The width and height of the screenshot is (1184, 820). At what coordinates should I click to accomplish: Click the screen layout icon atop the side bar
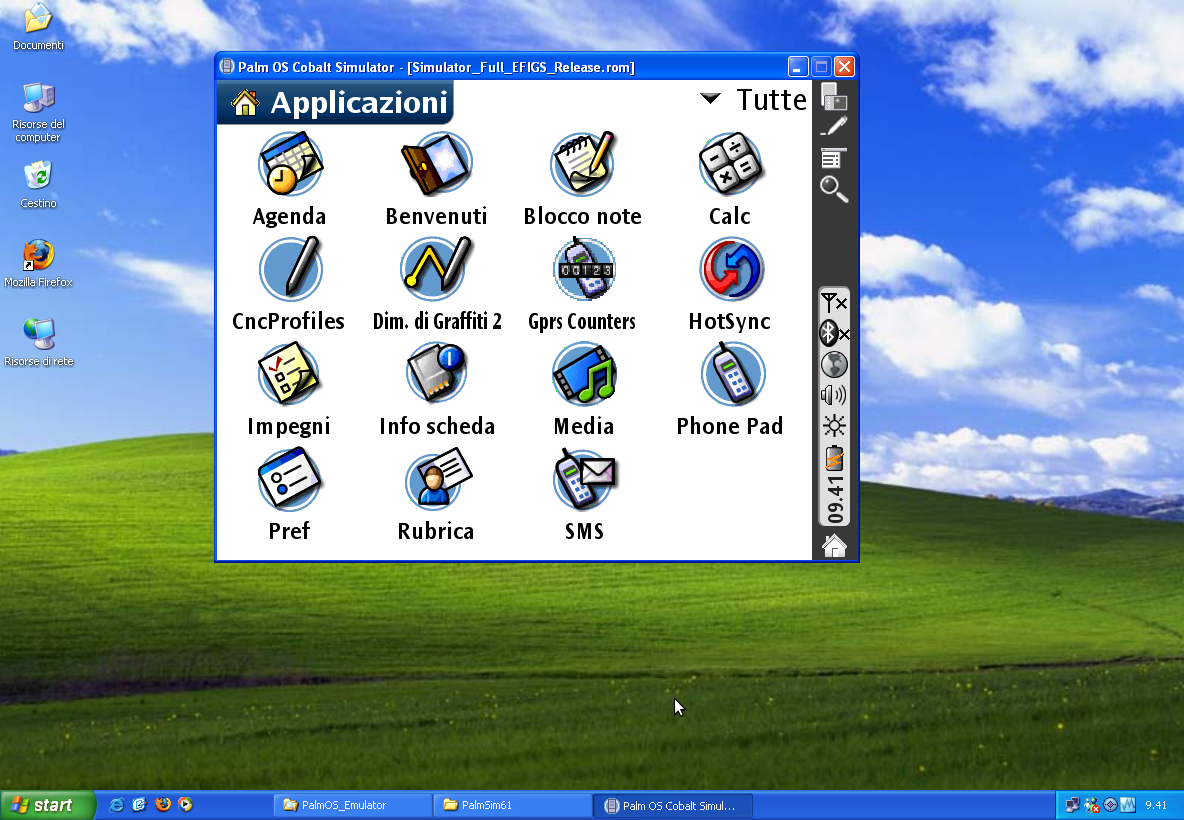834,97
